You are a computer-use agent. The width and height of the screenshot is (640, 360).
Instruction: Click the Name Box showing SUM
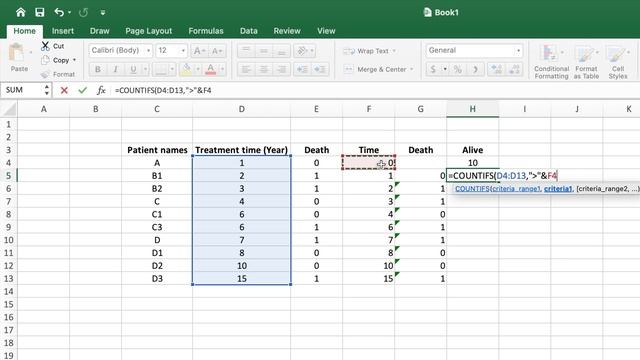point(21,90)
